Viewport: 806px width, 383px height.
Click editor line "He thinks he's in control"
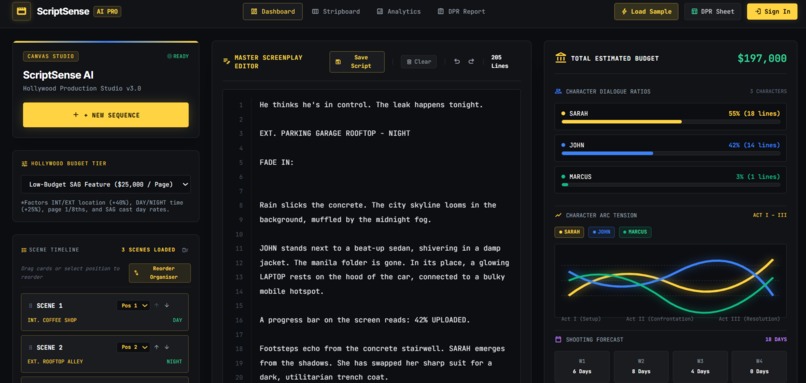pos(371,104)
